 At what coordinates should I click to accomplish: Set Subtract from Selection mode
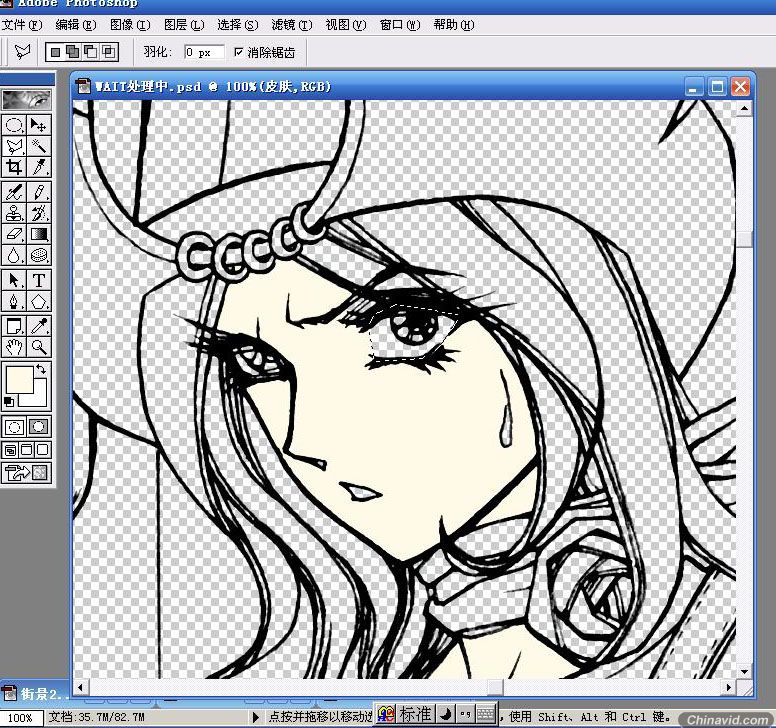click(91, 51)
